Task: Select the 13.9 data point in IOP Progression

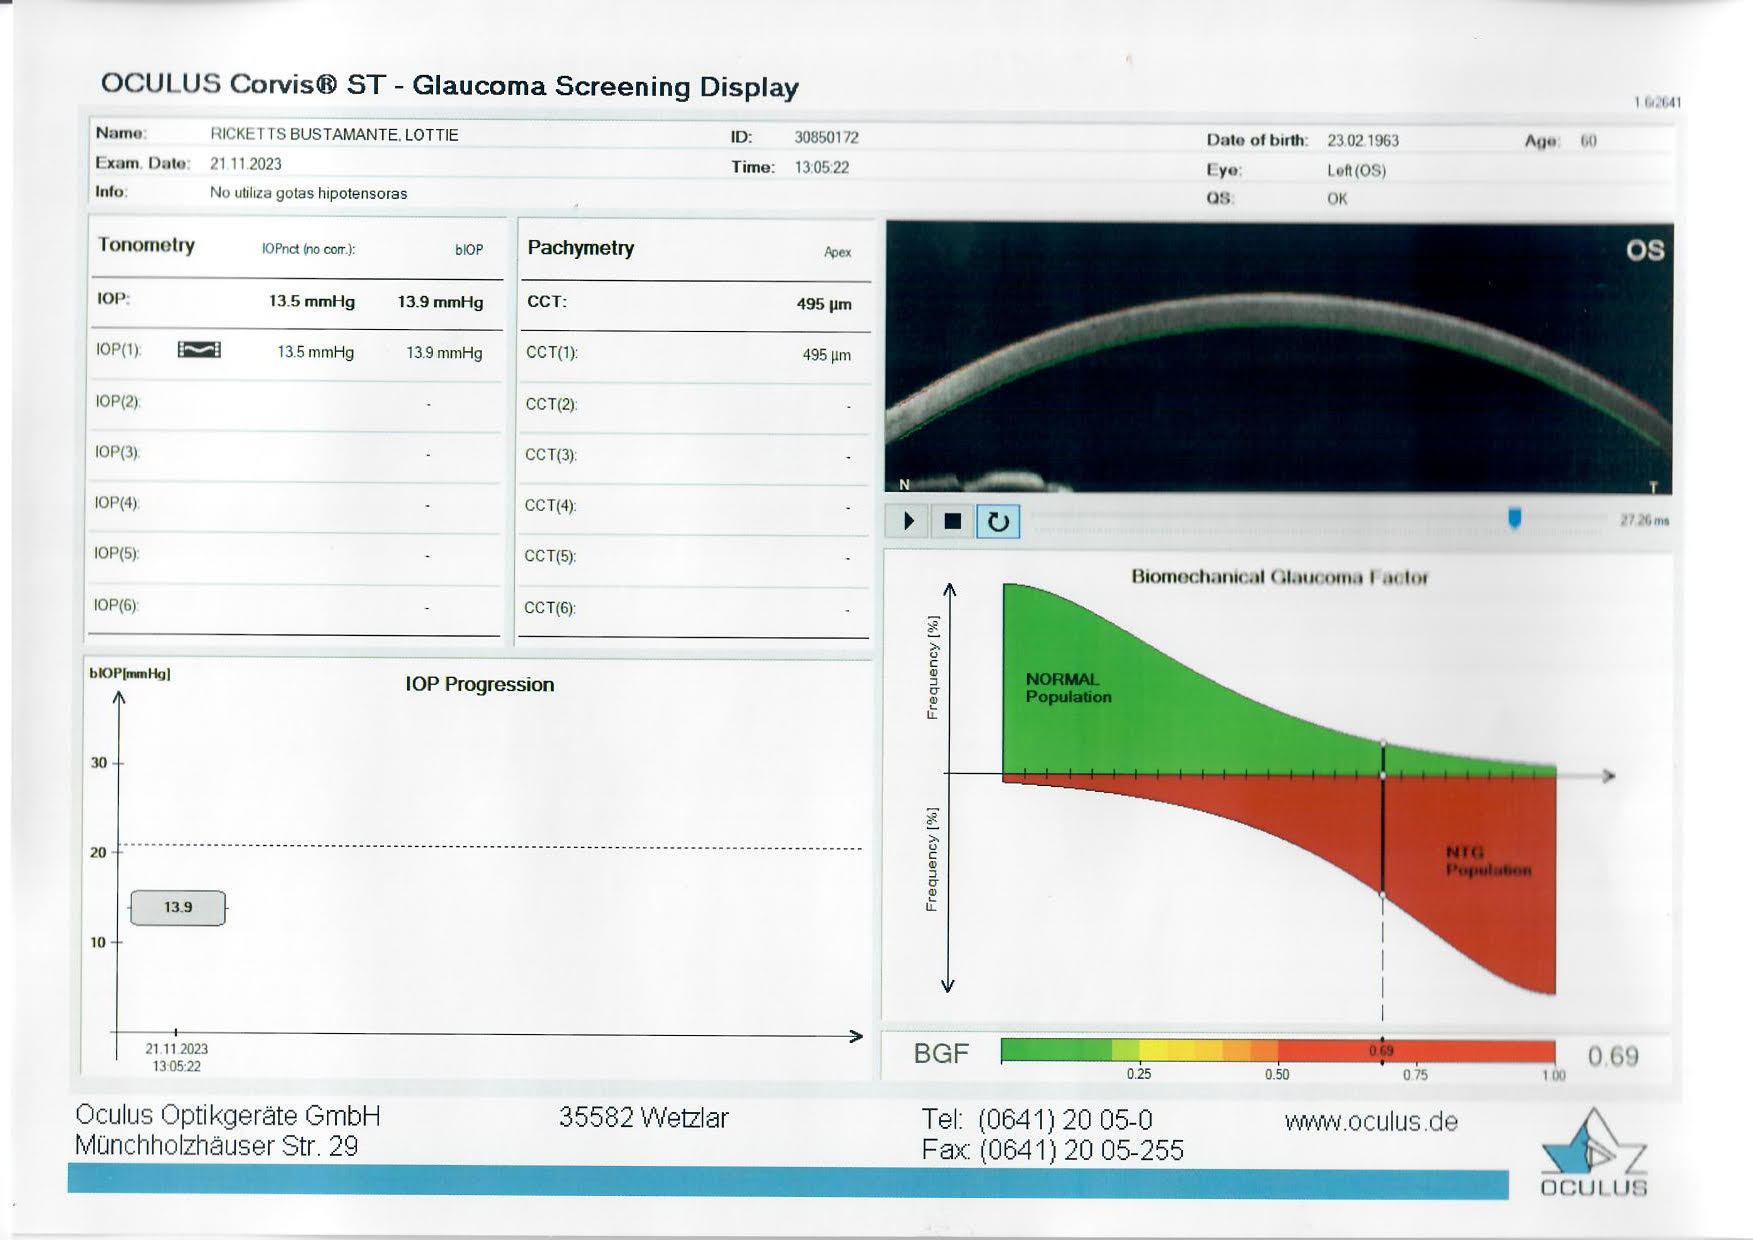Action: click(x=178, y=907)
